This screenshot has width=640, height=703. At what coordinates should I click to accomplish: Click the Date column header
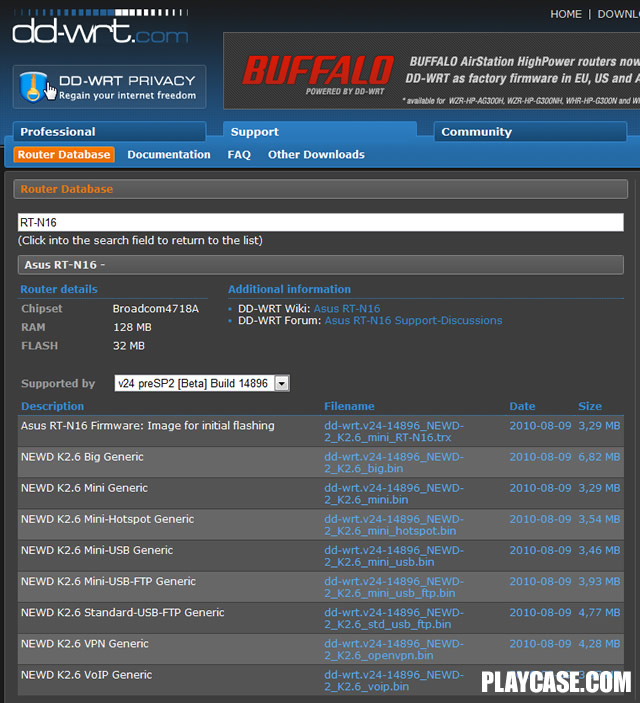[x=522, y=406]
